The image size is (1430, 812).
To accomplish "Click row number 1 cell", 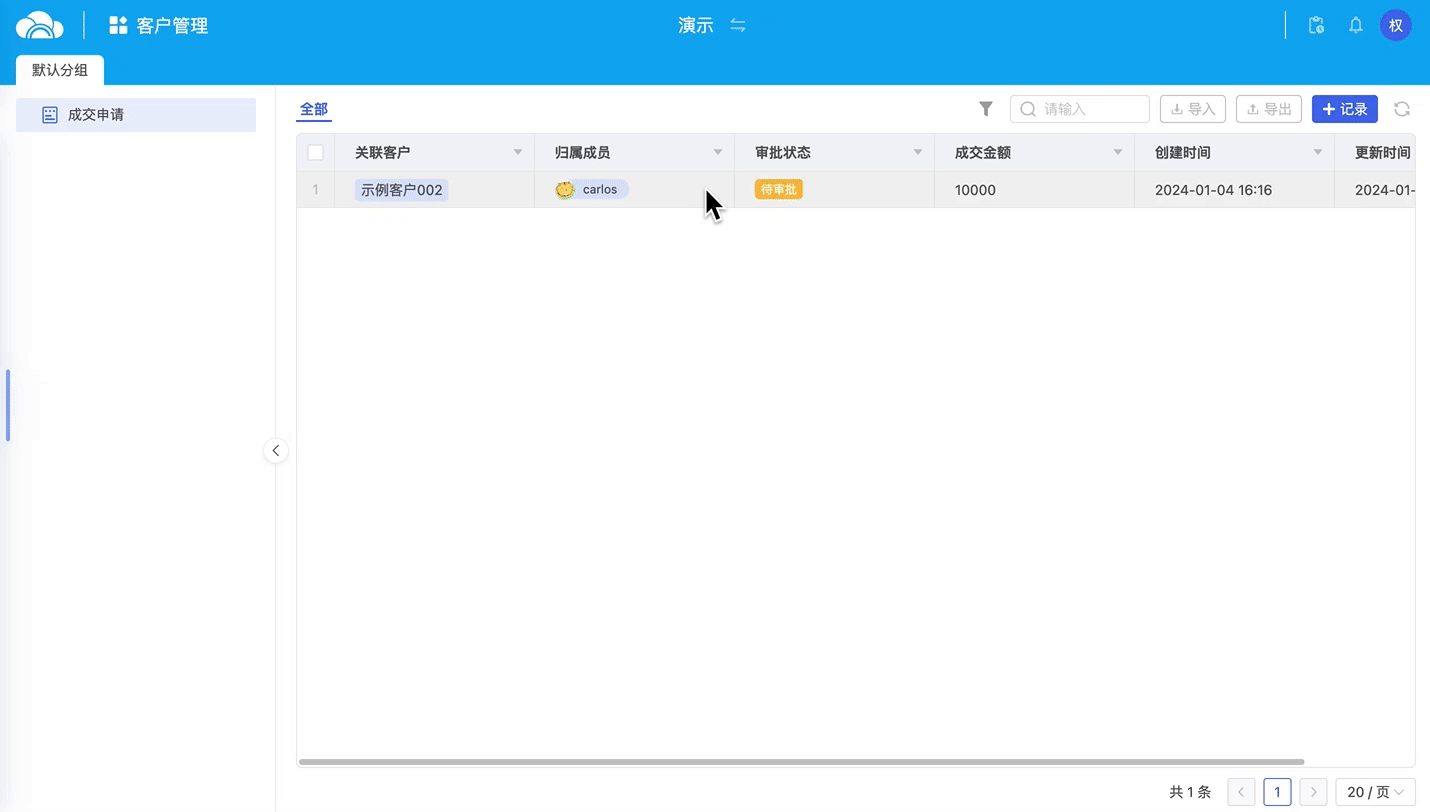I will (x=316, y=190).
